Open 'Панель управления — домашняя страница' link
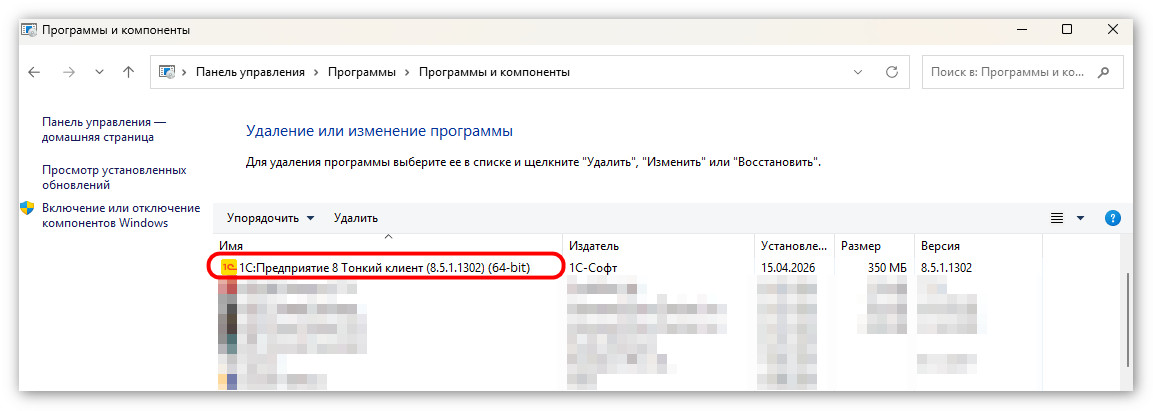The width and height of the screenshot is (1153, 411). [104, 129]
